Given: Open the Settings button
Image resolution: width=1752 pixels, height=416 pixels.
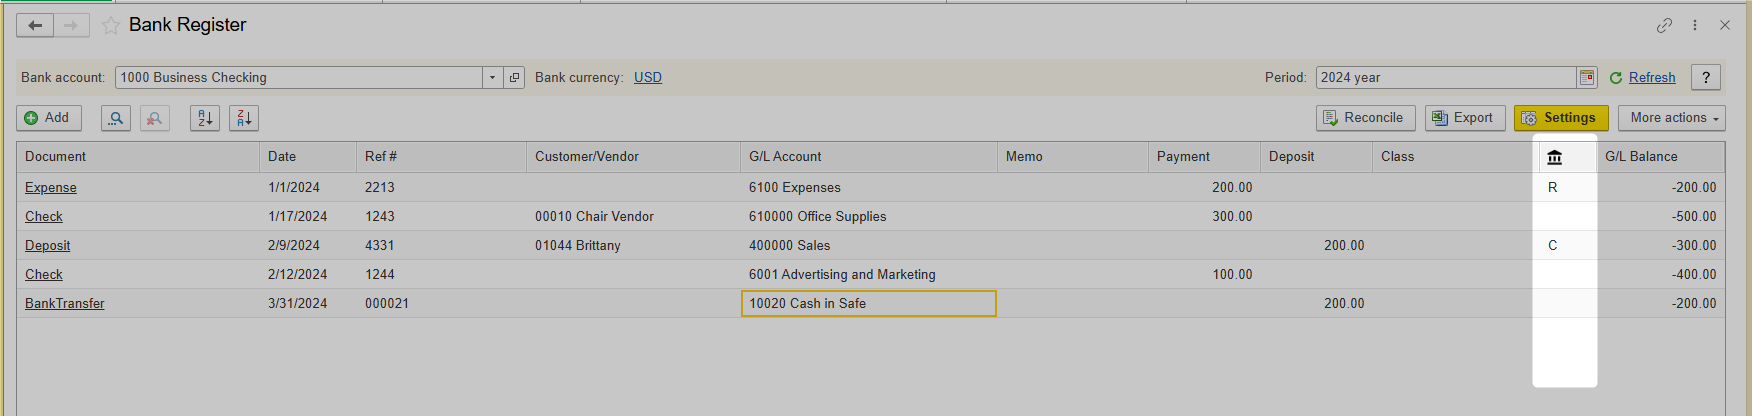Looking at the screenshot, I should (x=1560, y=118).
